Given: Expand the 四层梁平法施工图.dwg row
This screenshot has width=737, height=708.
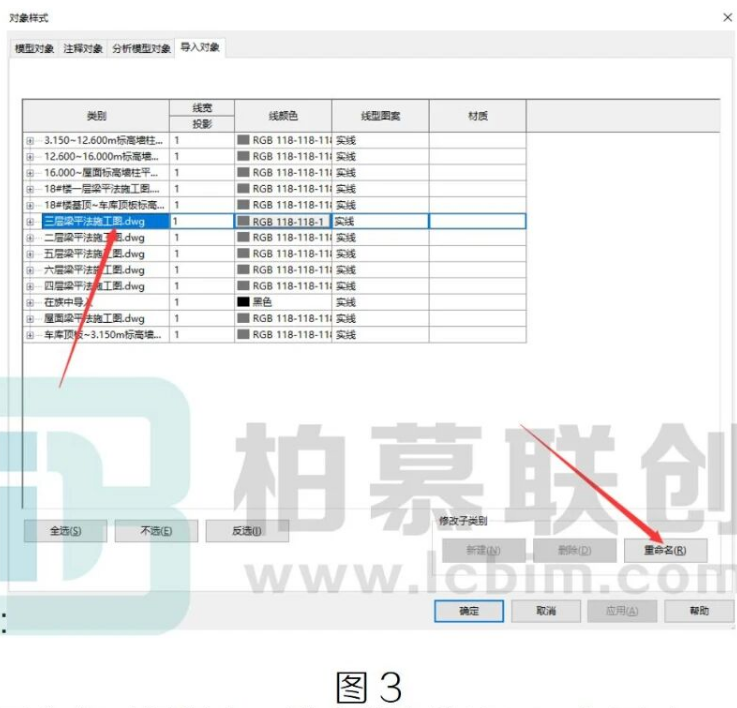Looking at the screenshot, I should point(30,286).
